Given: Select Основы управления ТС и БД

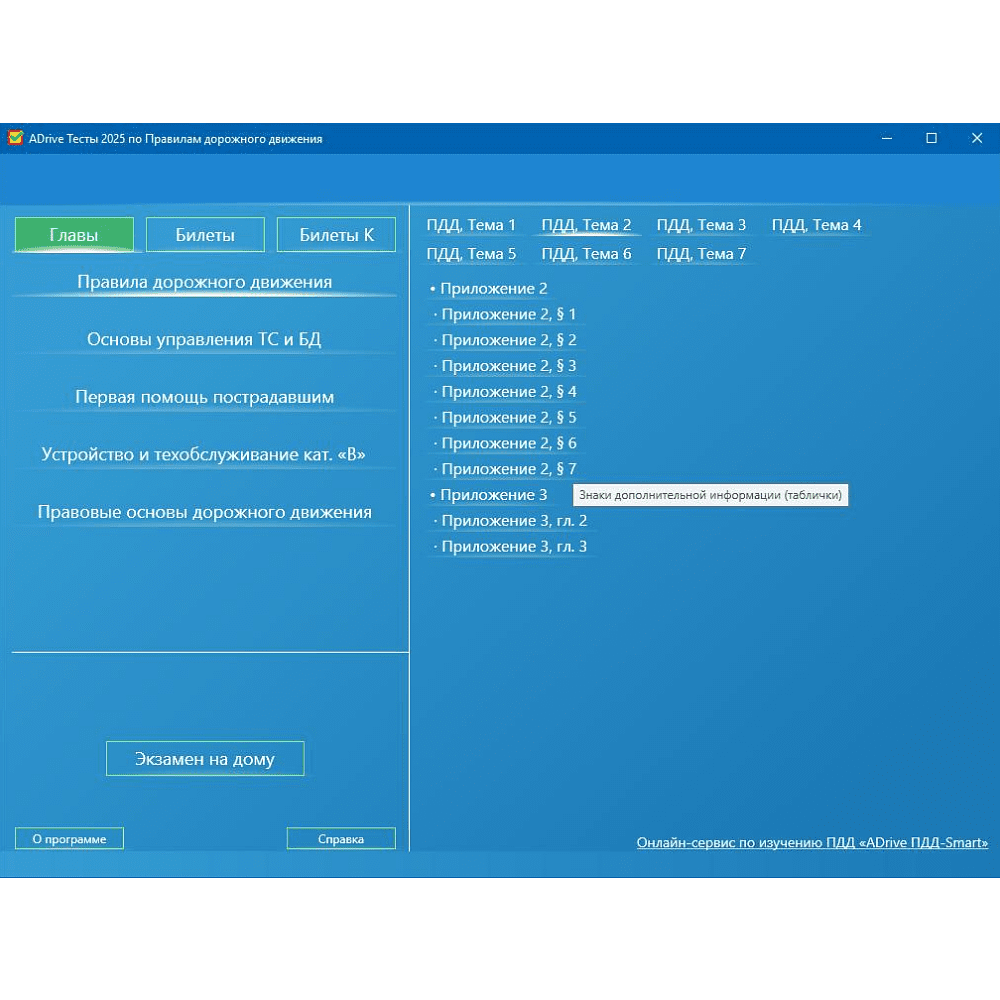Looking at the screenshot, I should (204, 340).
